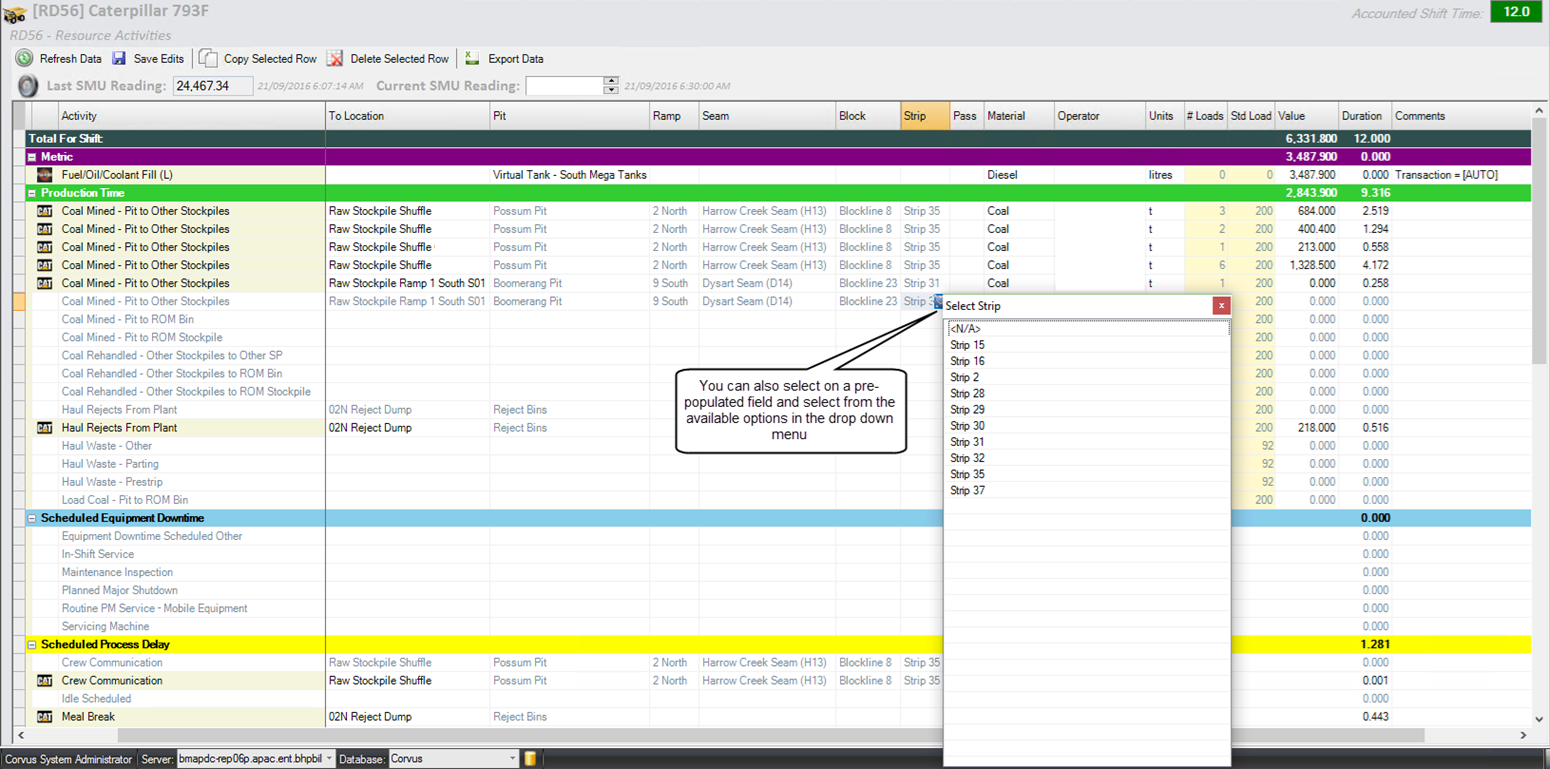
Task: Export data via the Excel icon button
Action: [504, 59]
